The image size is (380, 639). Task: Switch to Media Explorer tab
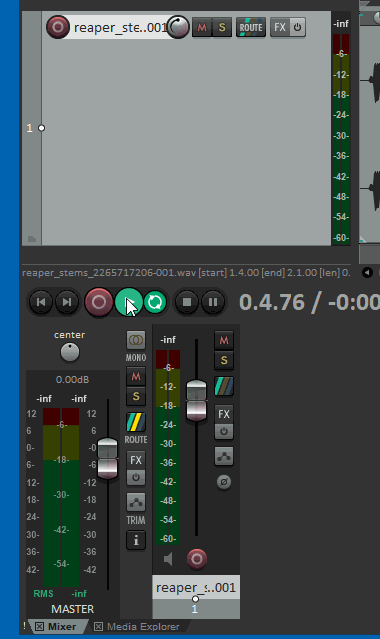coord(143,626)
